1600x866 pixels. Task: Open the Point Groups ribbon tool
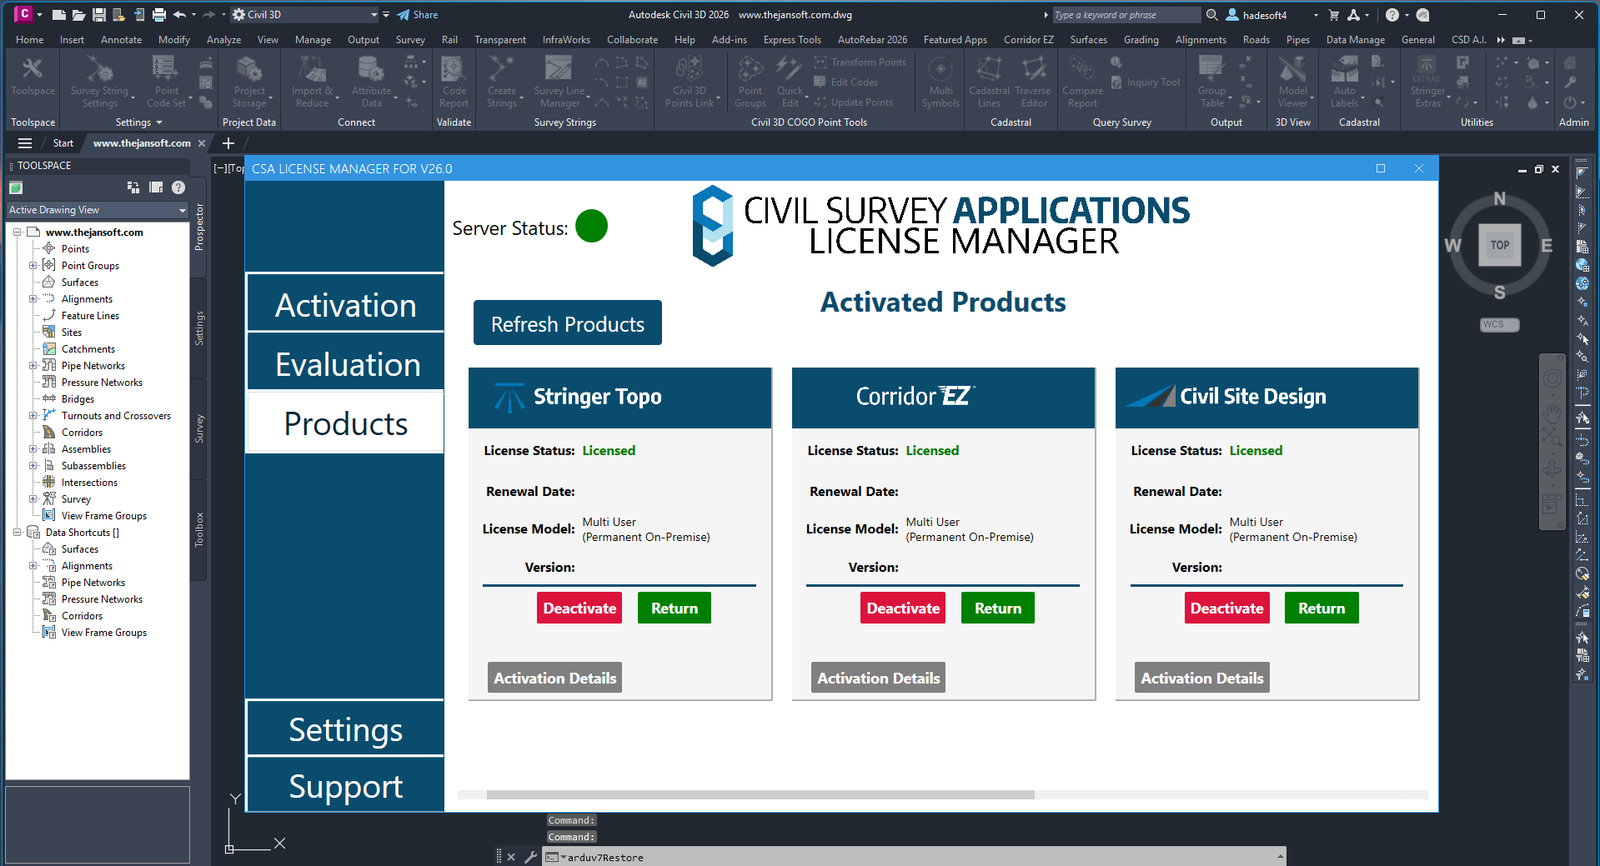pos(750,82)
